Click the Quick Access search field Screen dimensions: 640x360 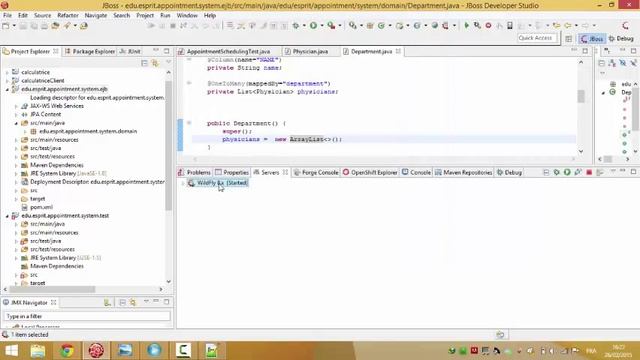537,38
